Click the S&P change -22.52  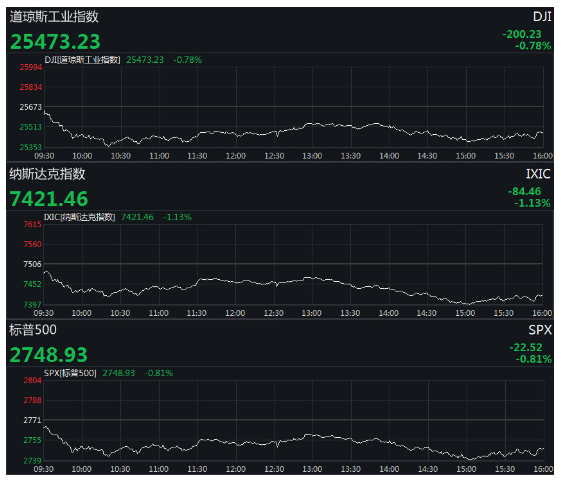pyautogui.click(x=526, y=347)
